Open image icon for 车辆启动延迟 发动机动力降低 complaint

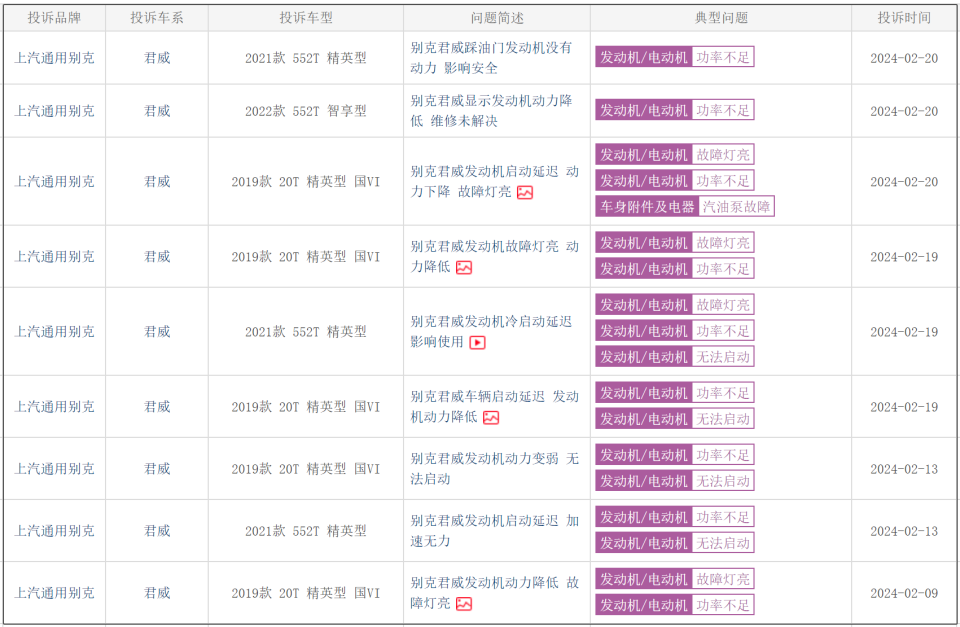(491, 418)
